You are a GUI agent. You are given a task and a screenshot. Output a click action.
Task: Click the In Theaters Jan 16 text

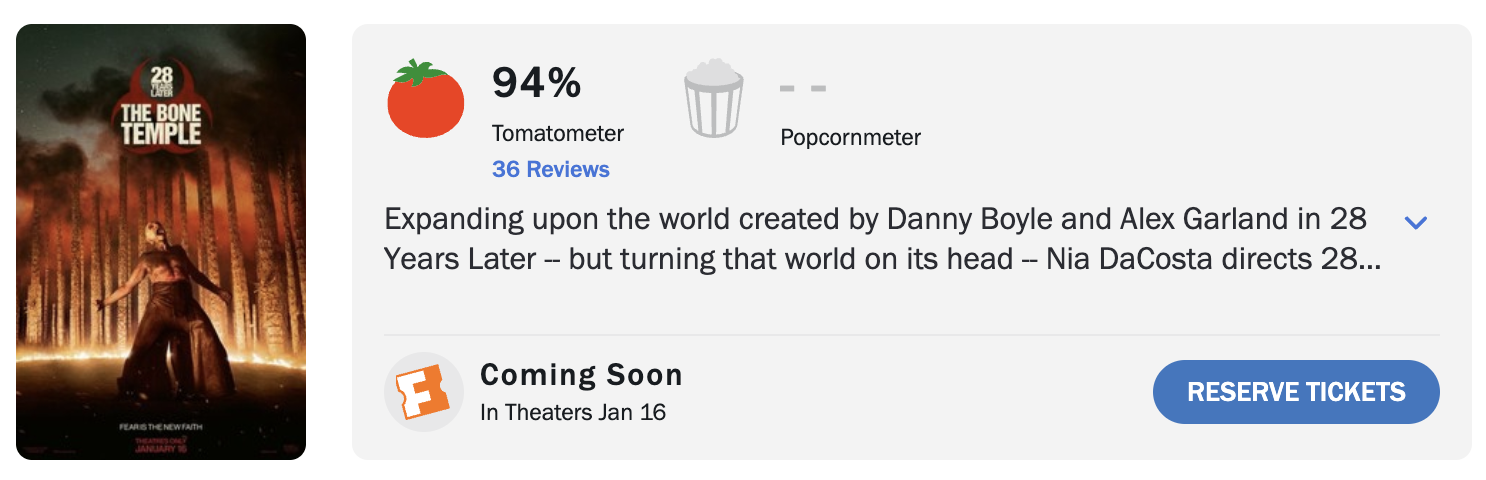pyautogui.click(x=573, y=411)
